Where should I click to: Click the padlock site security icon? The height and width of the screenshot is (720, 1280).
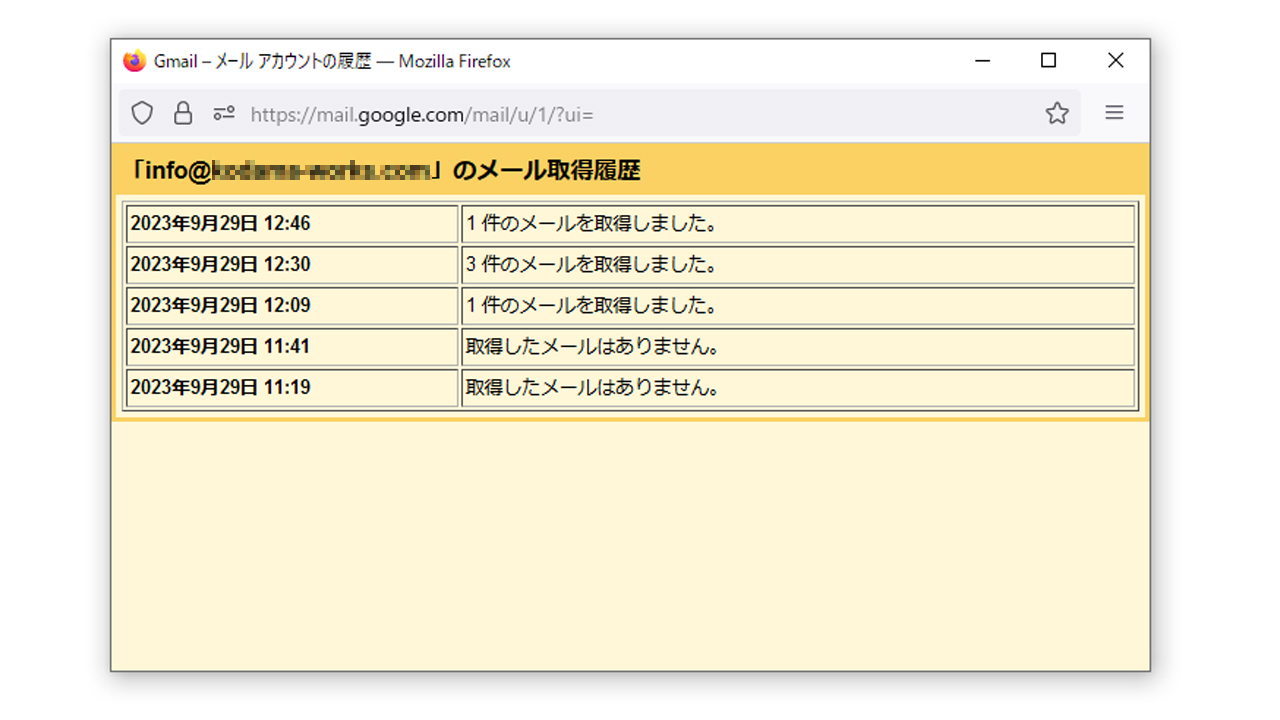tap(183, 113)
